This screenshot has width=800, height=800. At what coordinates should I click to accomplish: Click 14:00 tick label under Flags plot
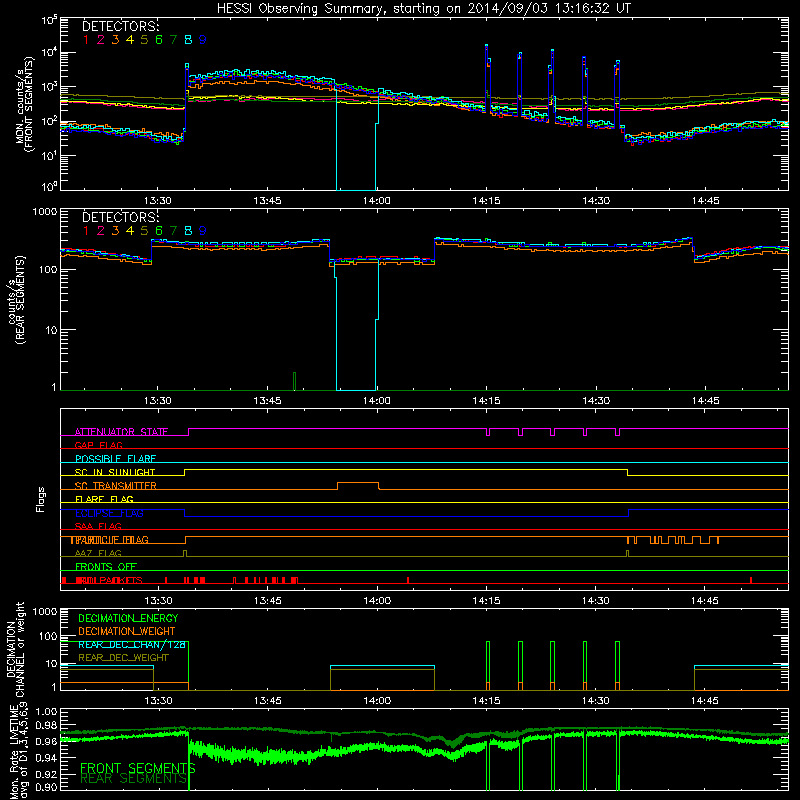[x=377, y=601]
